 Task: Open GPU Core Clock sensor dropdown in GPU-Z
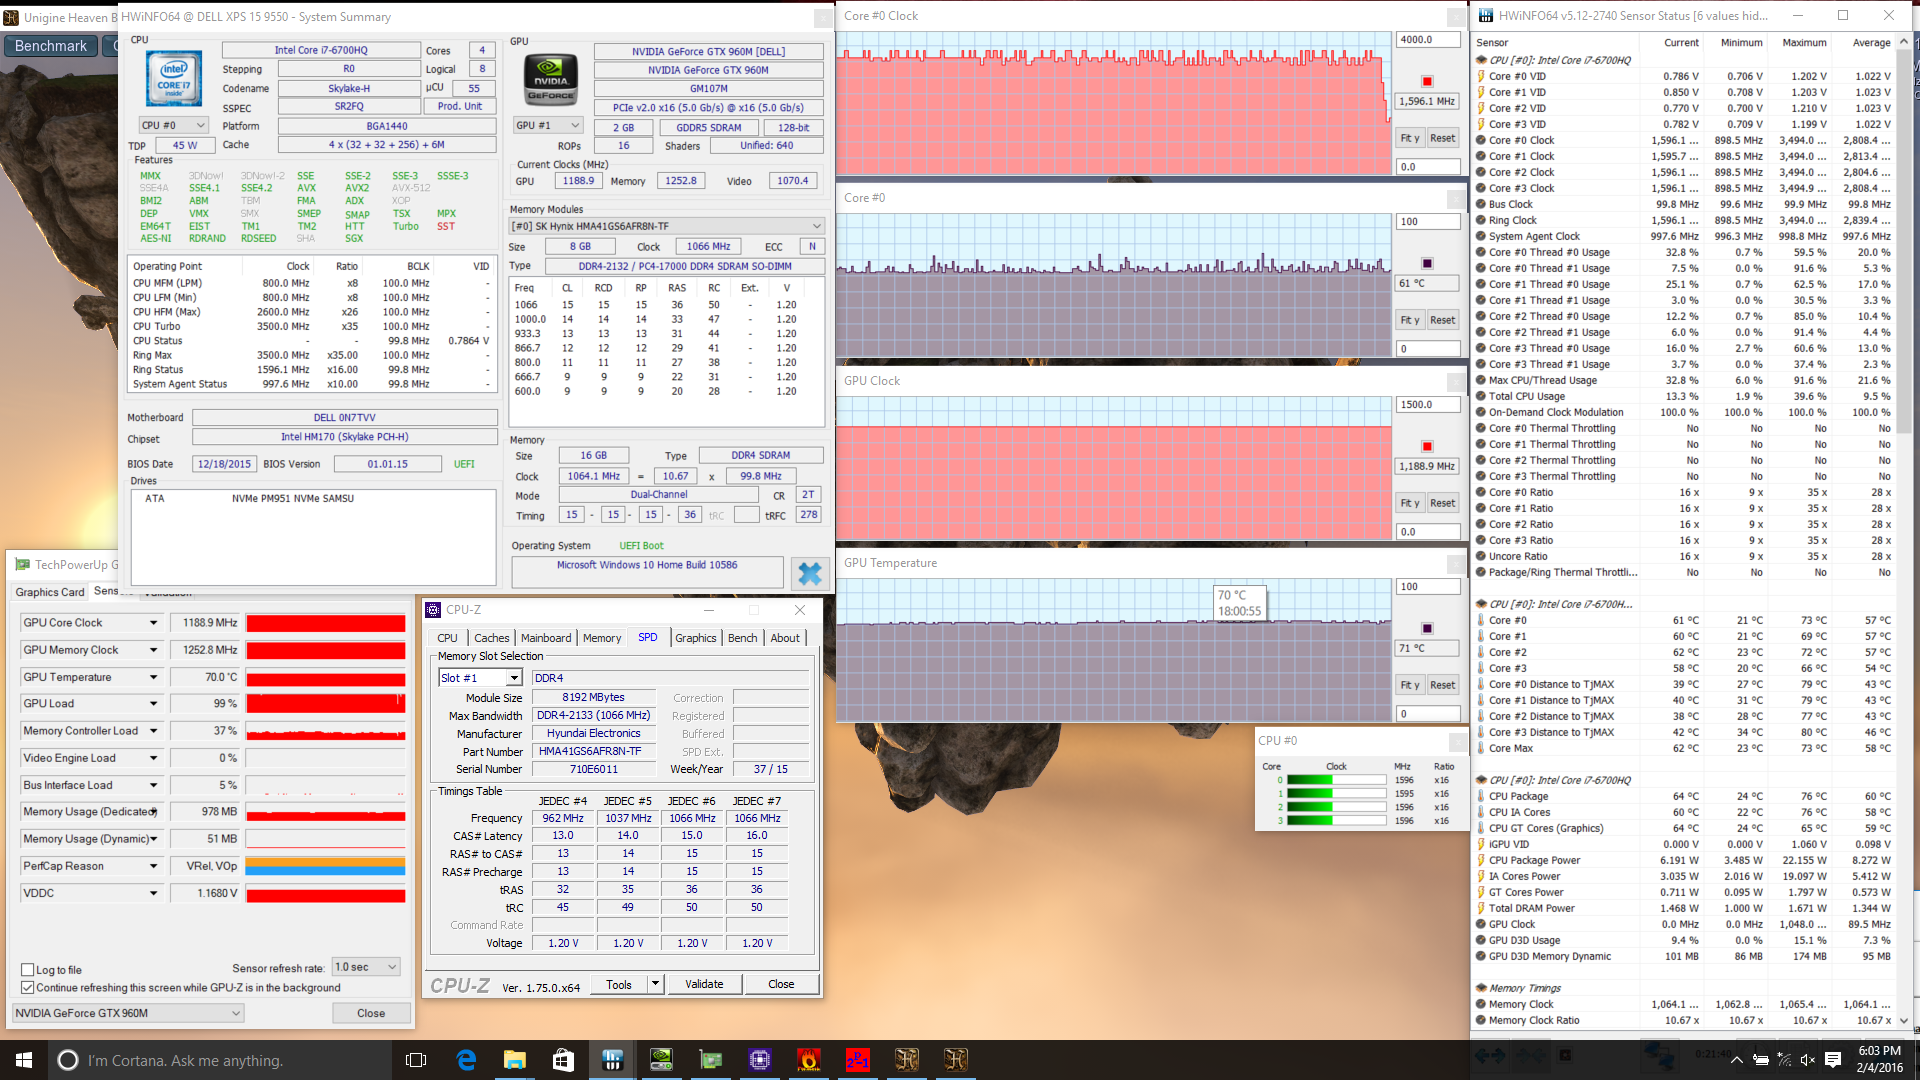click(154, 623)
